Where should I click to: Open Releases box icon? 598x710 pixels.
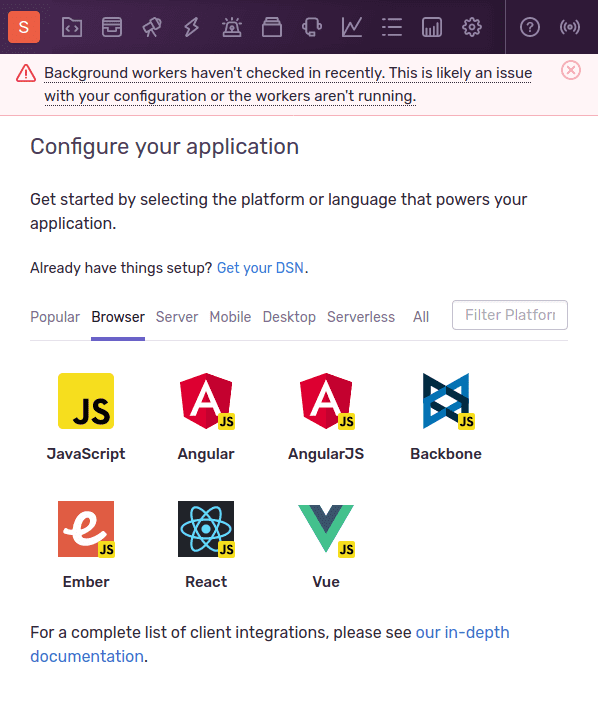tap(272, 27)
